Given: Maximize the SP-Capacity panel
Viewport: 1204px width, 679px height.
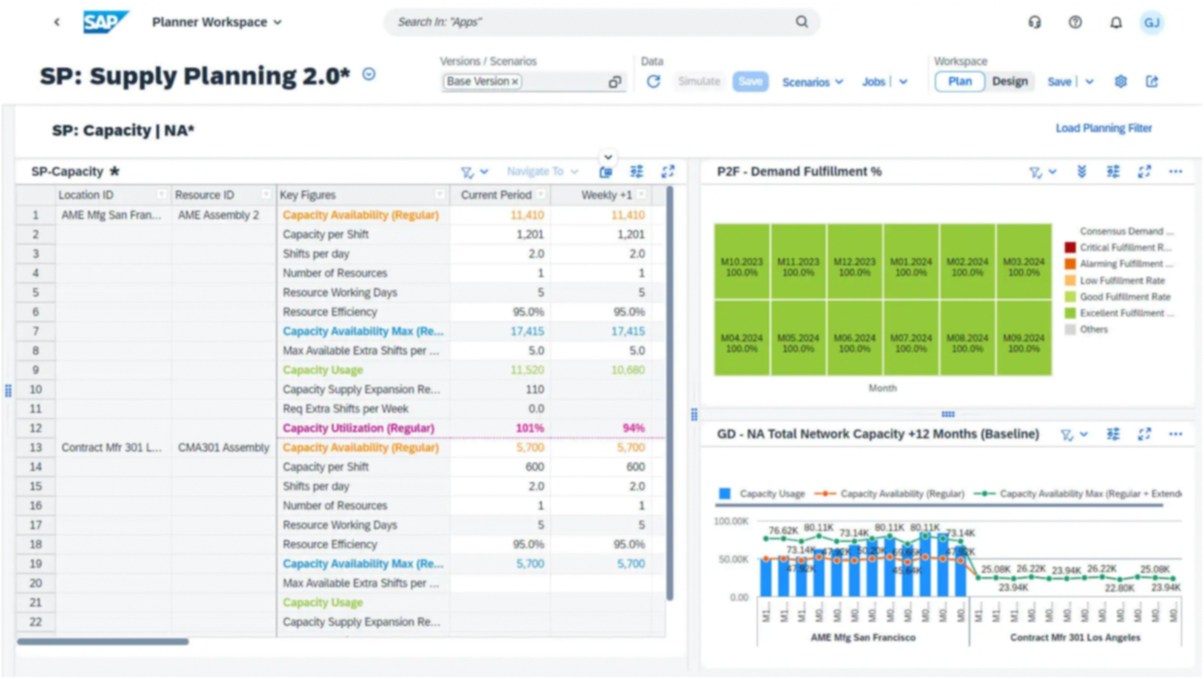Looking at the screenshot, I should click(668, 172).
